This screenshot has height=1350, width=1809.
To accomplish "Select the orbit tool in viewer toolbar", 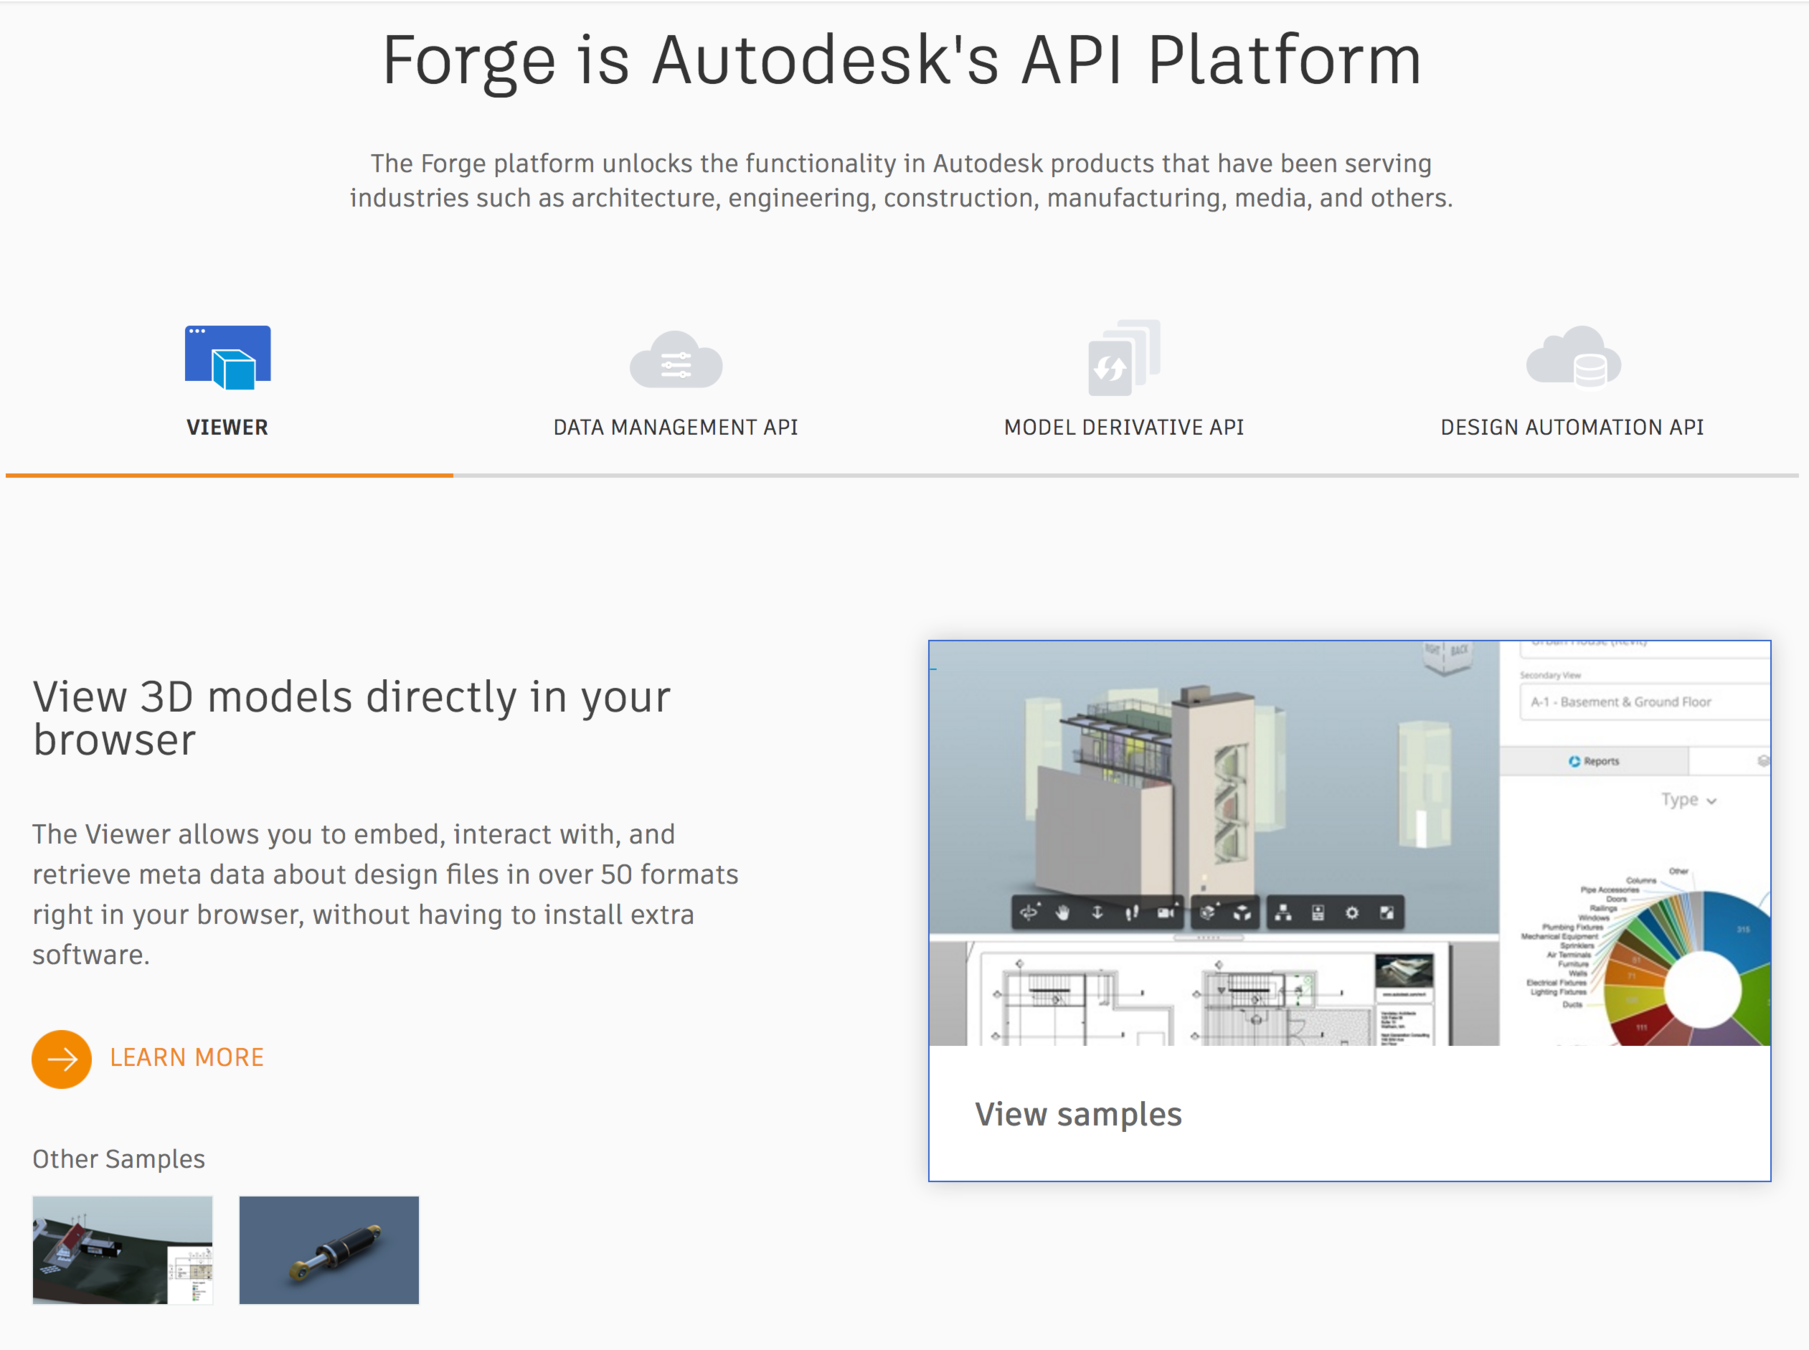I will pyautogui.click(x=1029, y=912).
